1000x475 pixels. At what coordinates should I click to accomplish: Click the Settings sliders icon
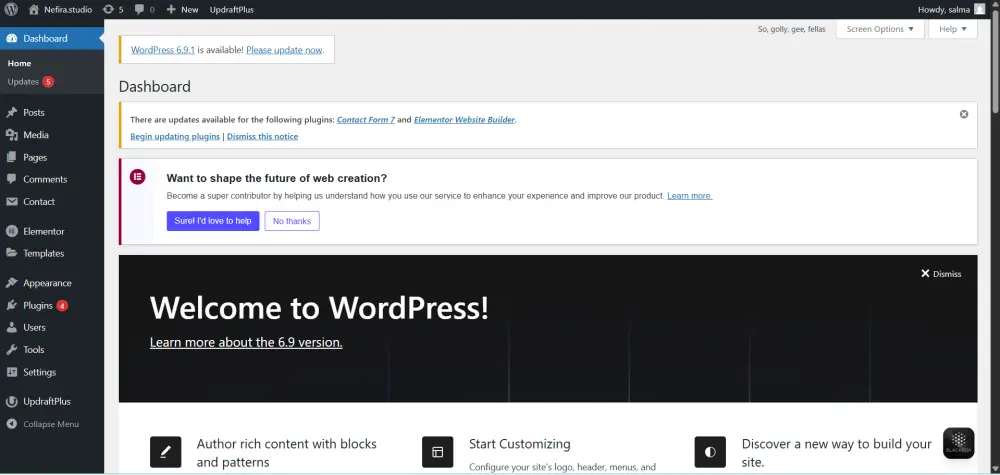pyautogui.click(x=11, y=372)
